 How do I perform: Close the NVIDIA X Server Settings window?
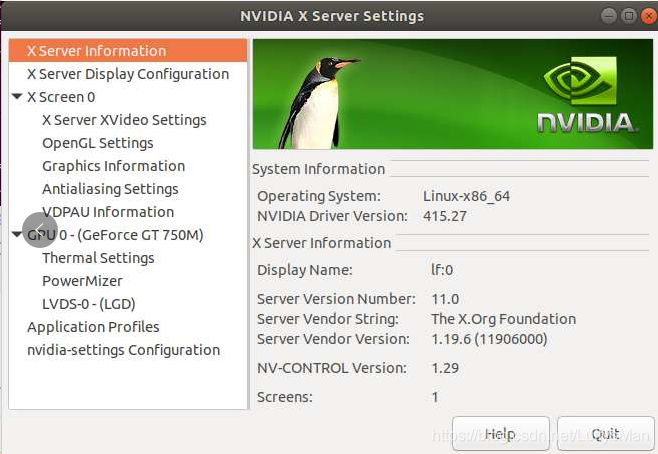point(649,16)
